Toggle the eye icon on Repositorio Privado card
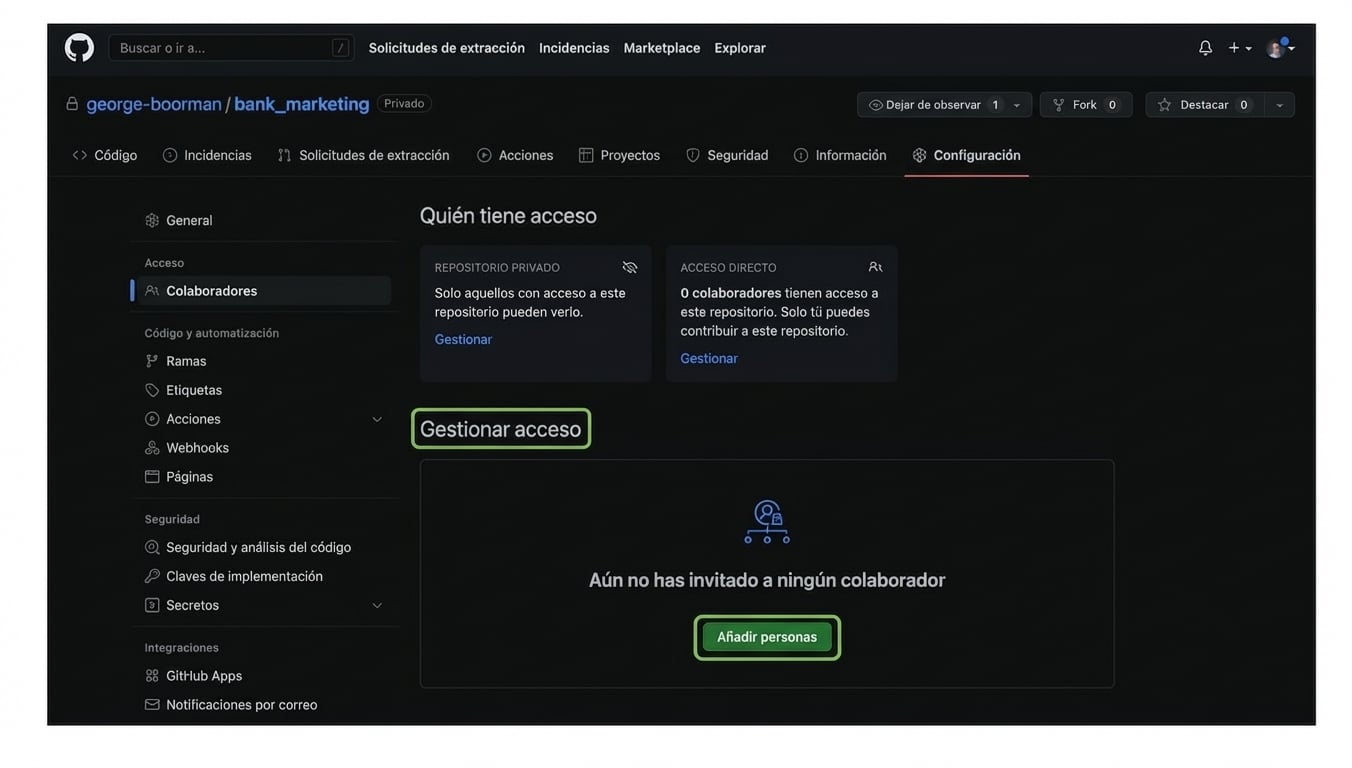 coord(628,265)
